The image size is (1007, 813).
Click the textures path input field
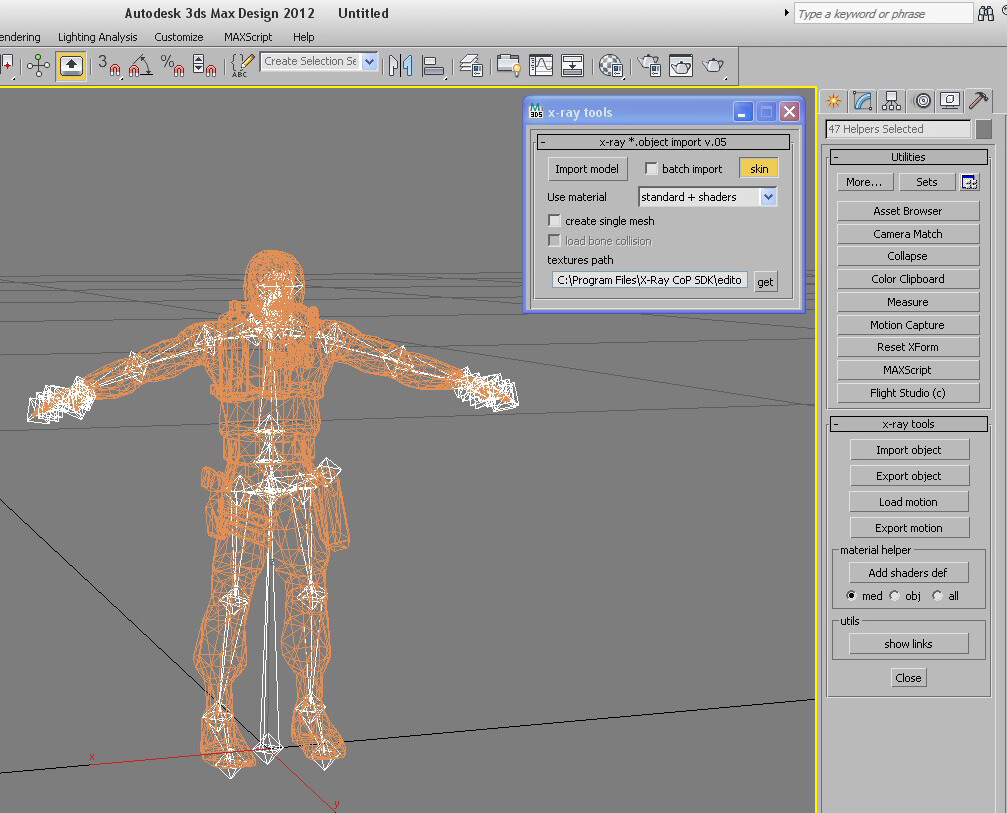pos(650,281)
